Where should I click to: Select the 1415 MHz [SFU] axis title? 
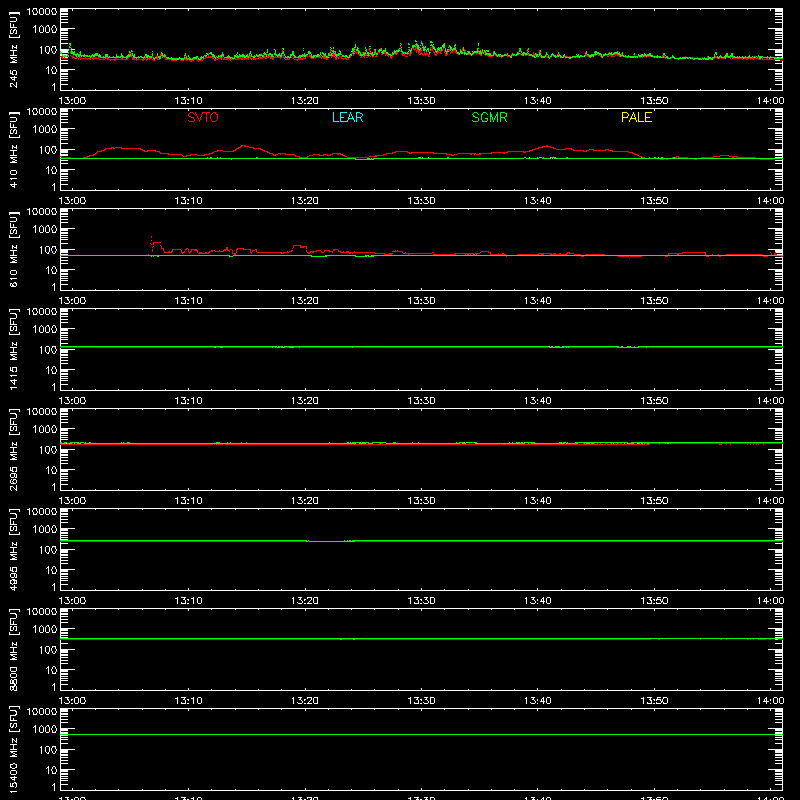(14, 349)
